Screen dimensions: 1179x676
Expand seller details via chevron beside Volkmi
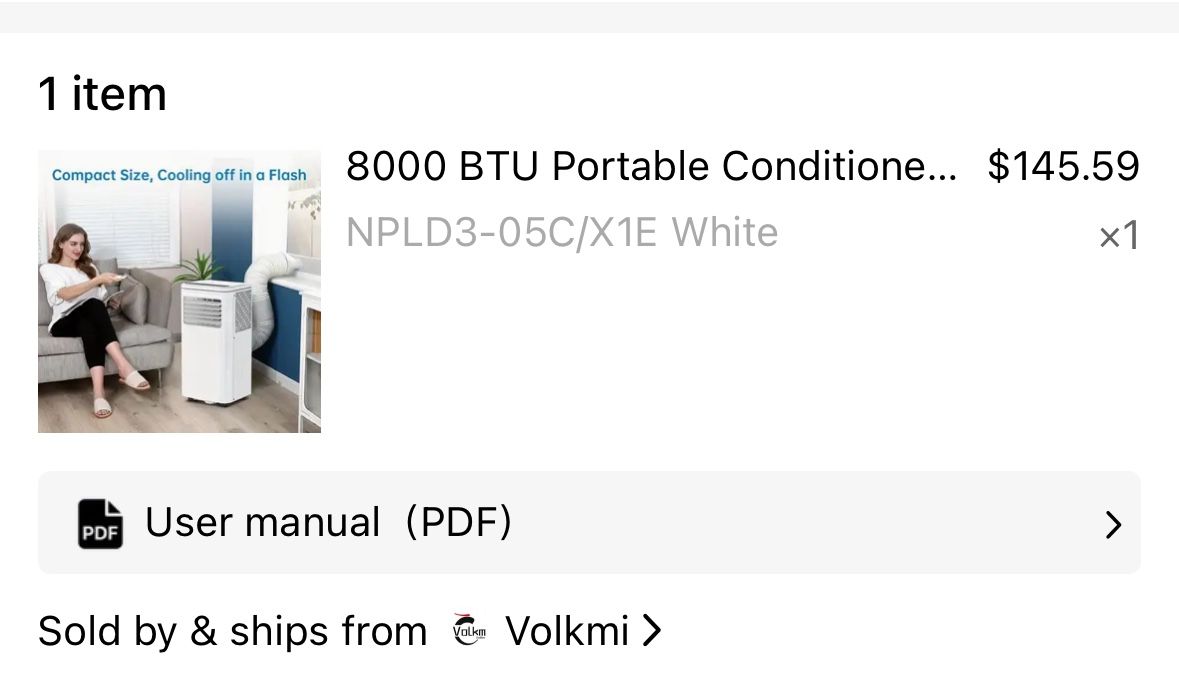[652, 631]
